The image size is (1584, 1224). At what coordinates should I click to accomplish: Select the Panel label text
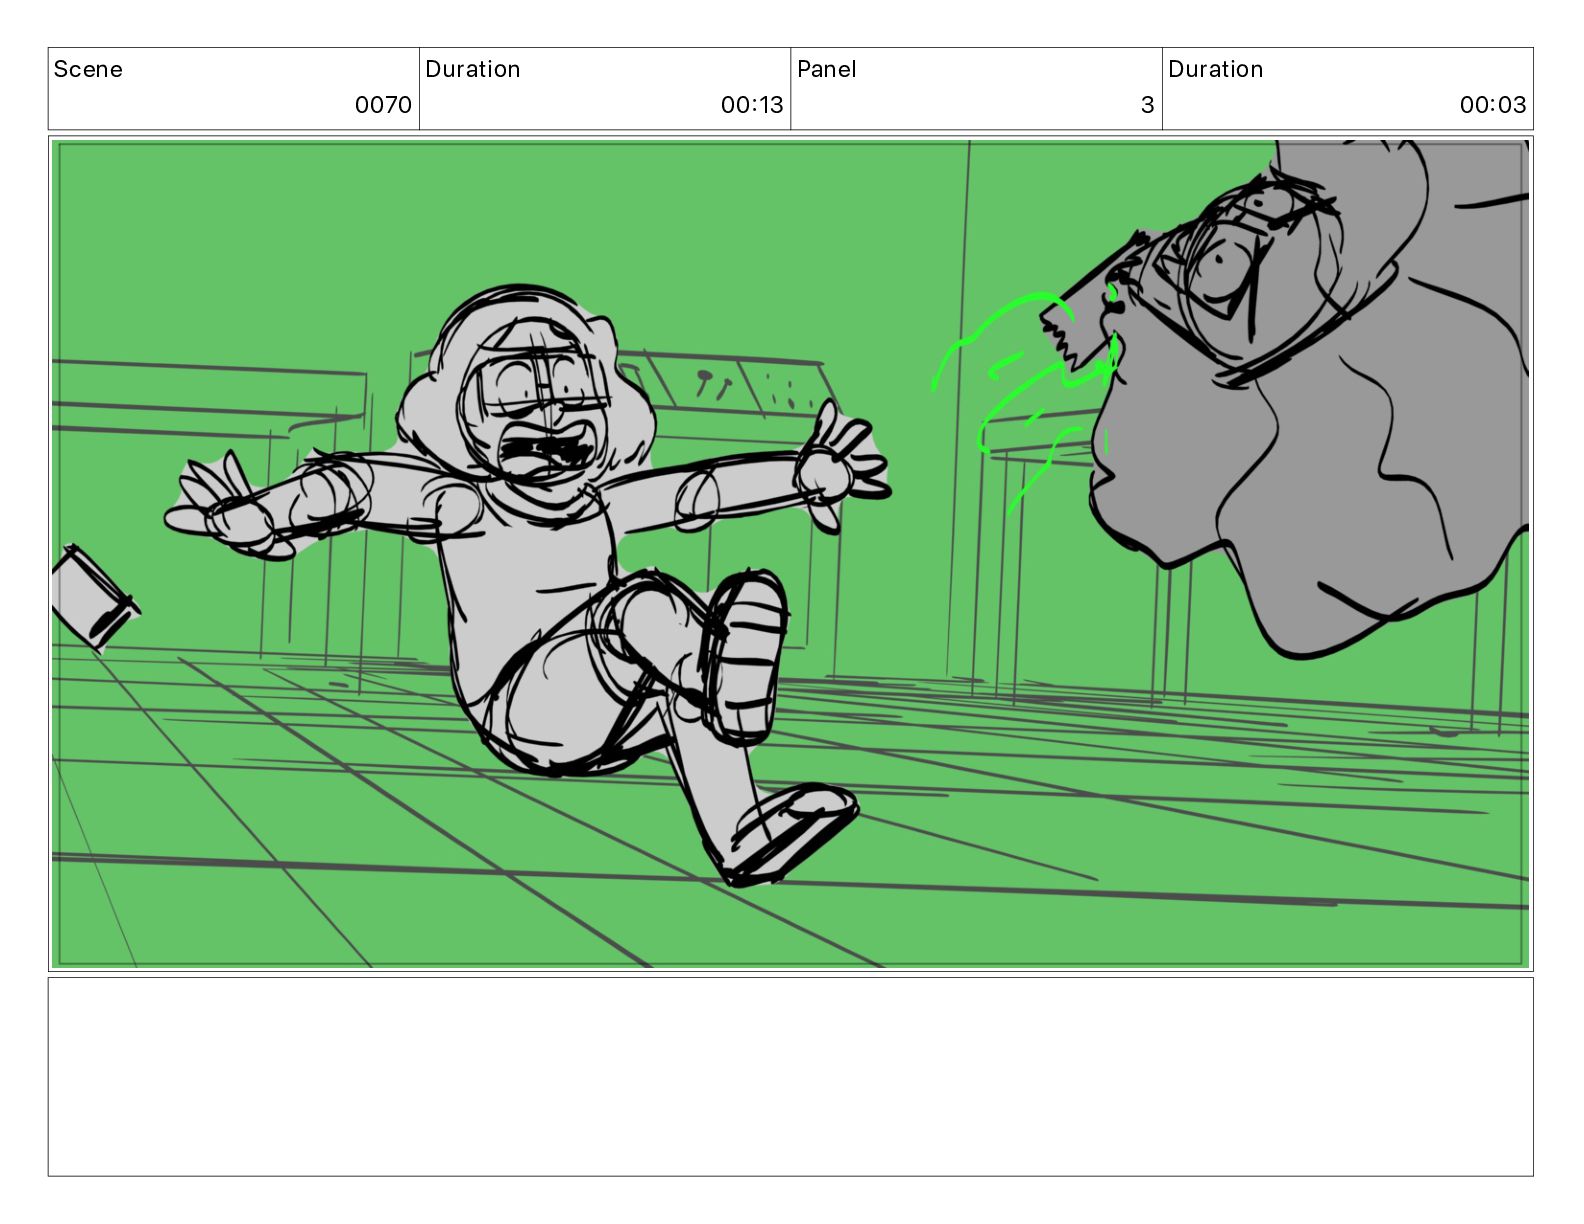(x=827, y=69)
